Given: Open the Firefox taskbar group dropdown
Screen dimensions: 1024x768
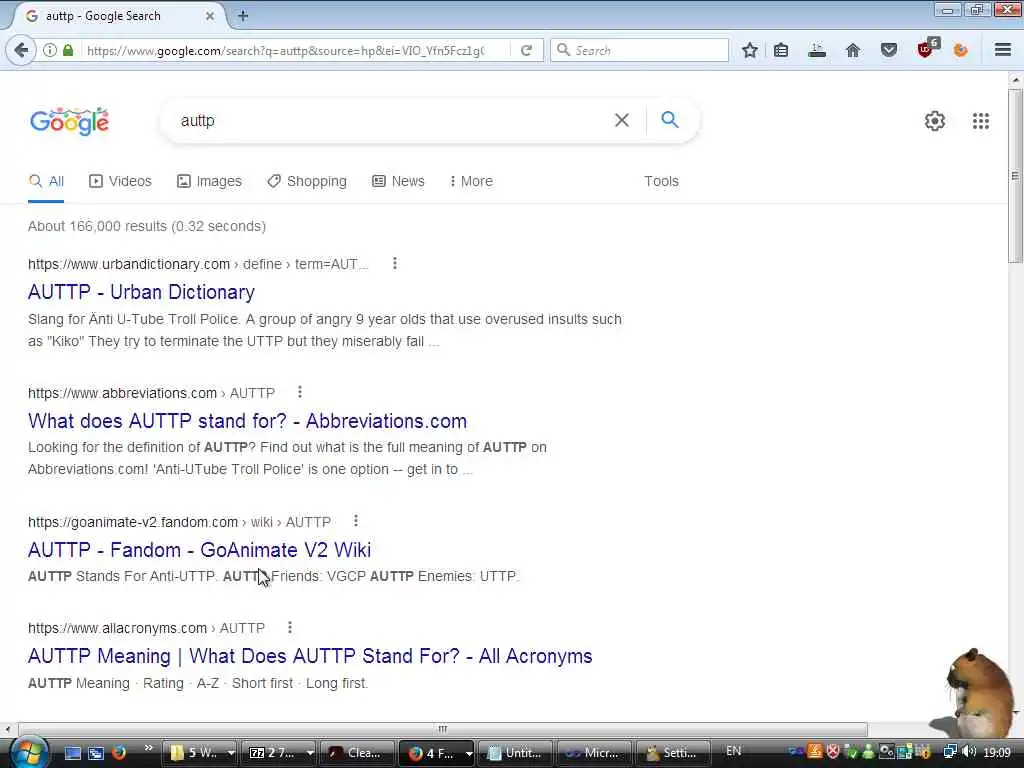Looking at the screenshot, I should pyautogui.click(x=468, y=753).
